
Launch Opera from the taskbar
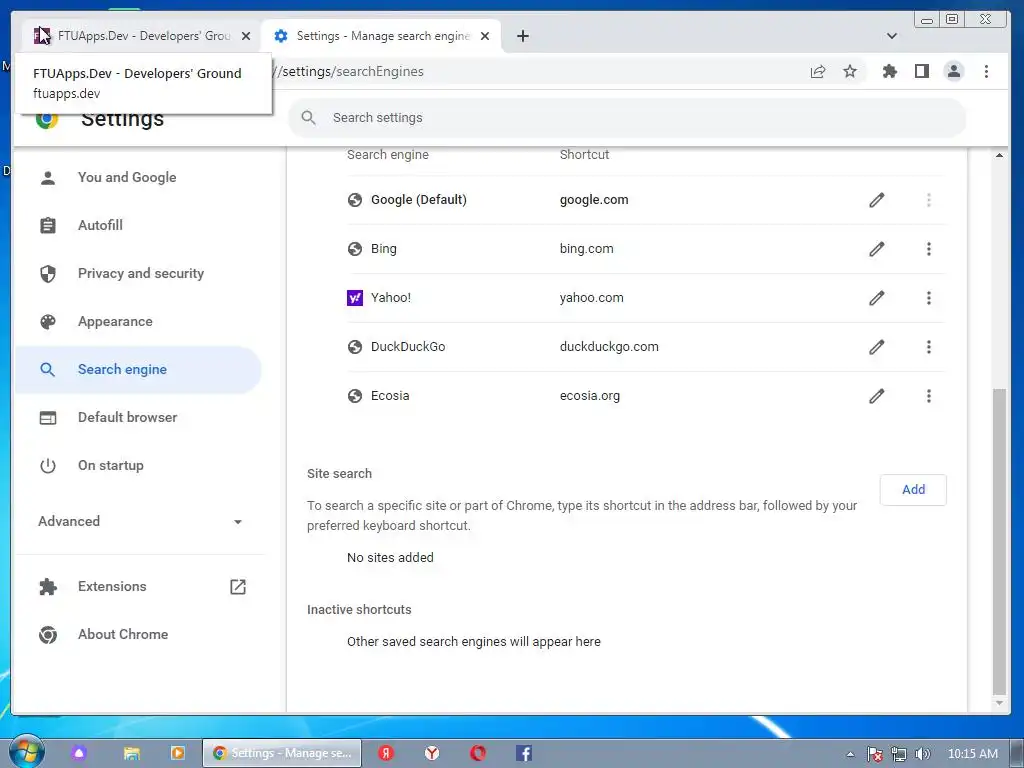click(x=478, y=753)
